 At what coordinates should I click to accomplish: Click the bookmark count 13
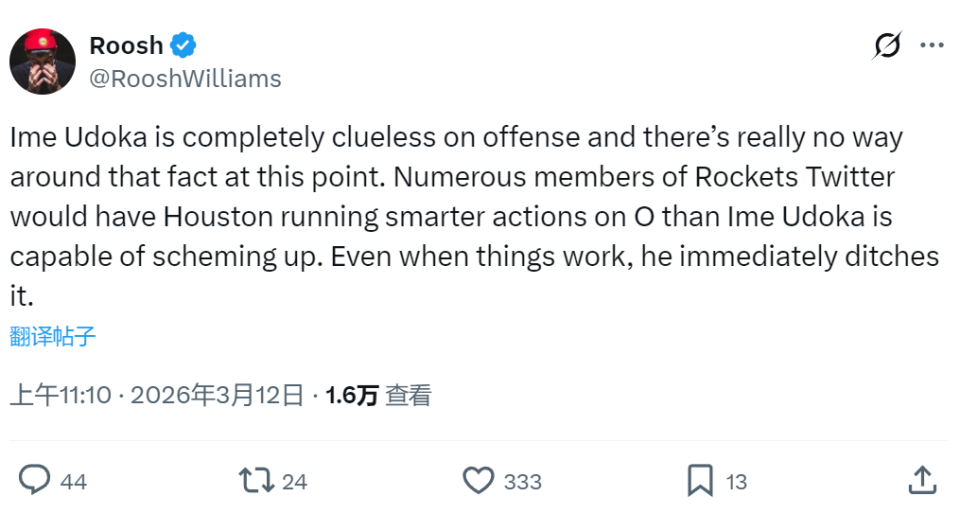736,482
